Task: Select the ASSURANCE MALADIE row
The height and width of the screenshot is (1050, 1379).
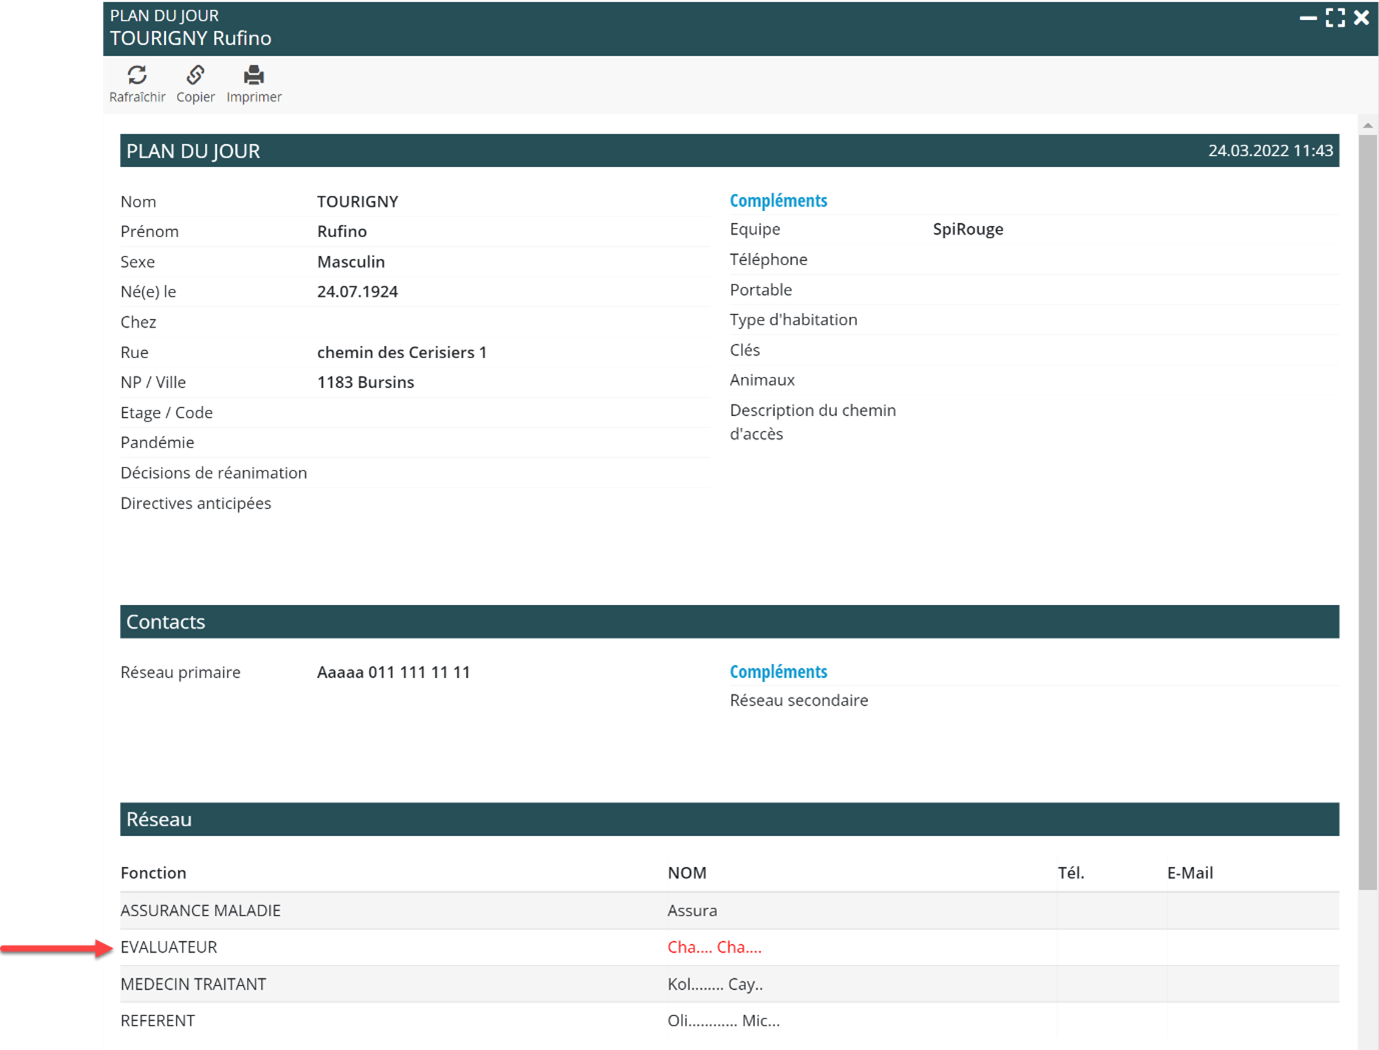Action: (x=200, y=910)
